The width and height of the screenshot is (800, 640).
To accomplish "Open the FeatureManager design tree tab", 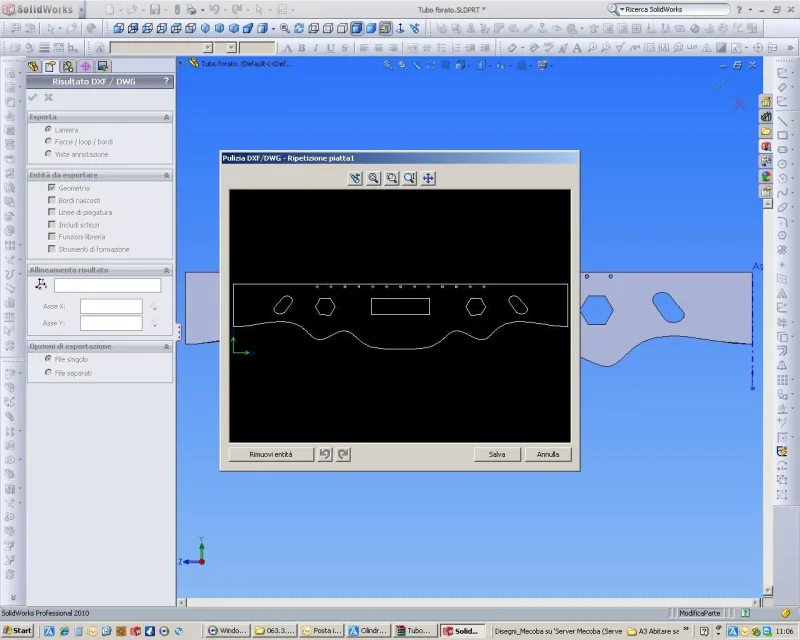I will [x=33, y=66].
